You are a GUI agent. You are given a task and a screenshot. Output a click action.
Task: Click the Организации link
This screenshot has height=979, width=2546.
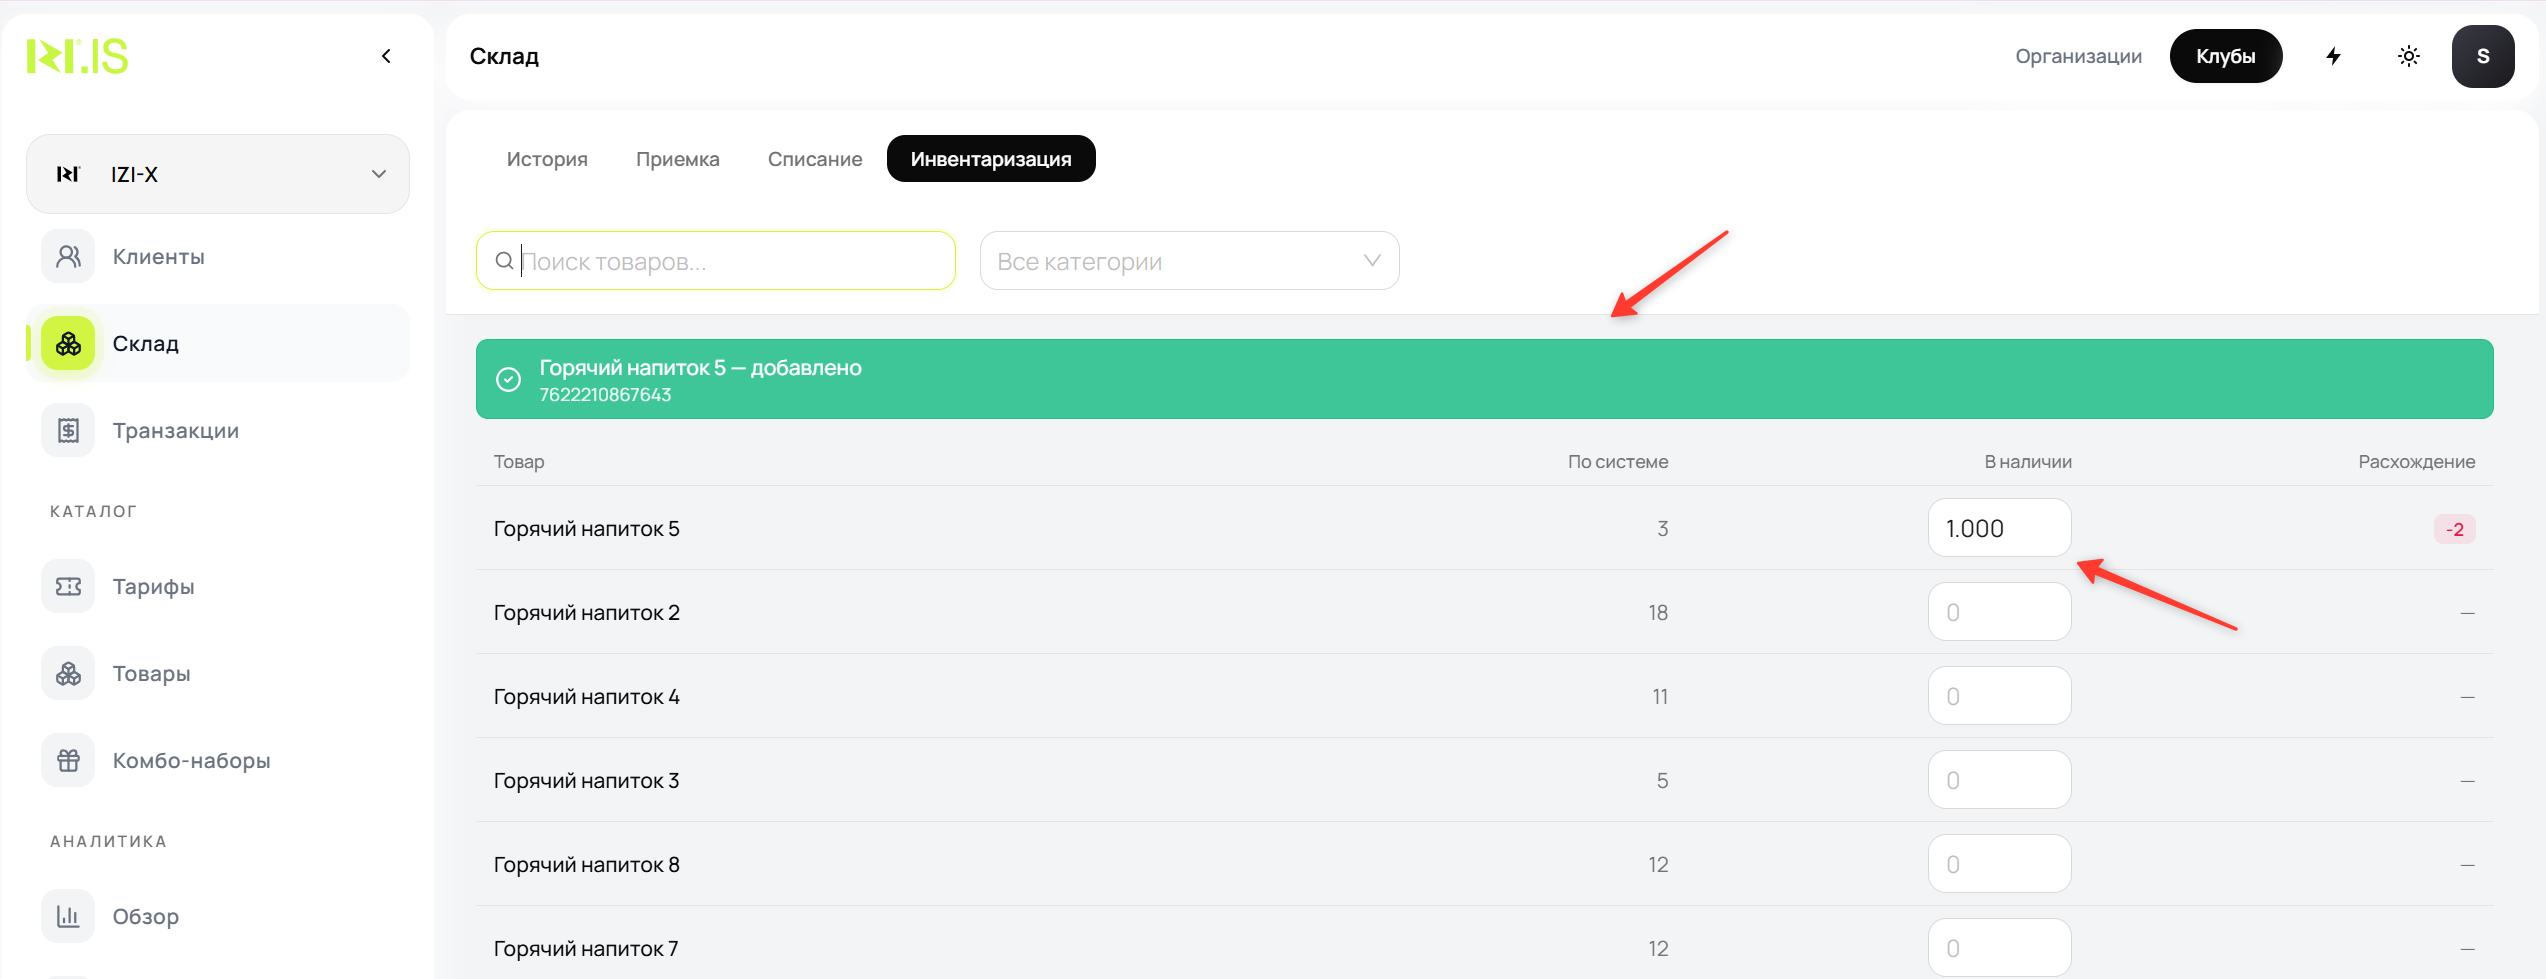(2078, 56)
